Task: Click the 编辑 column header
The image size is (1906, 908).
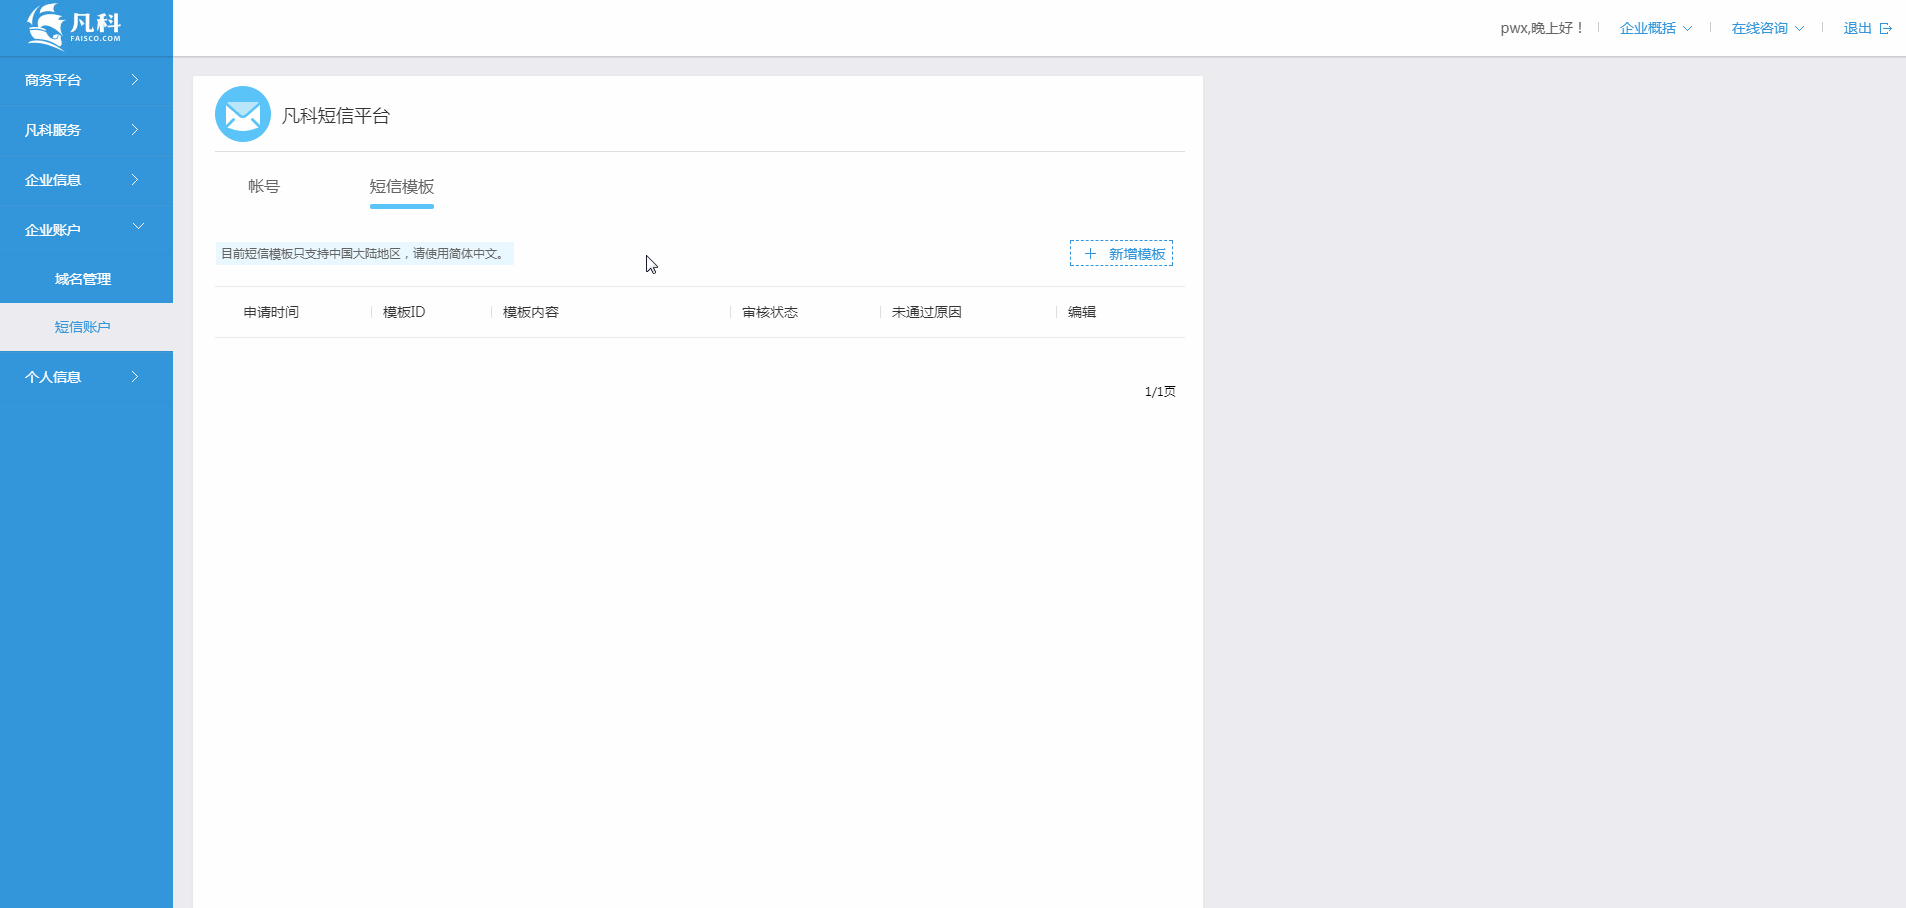Action: [x=1082, y=312]
